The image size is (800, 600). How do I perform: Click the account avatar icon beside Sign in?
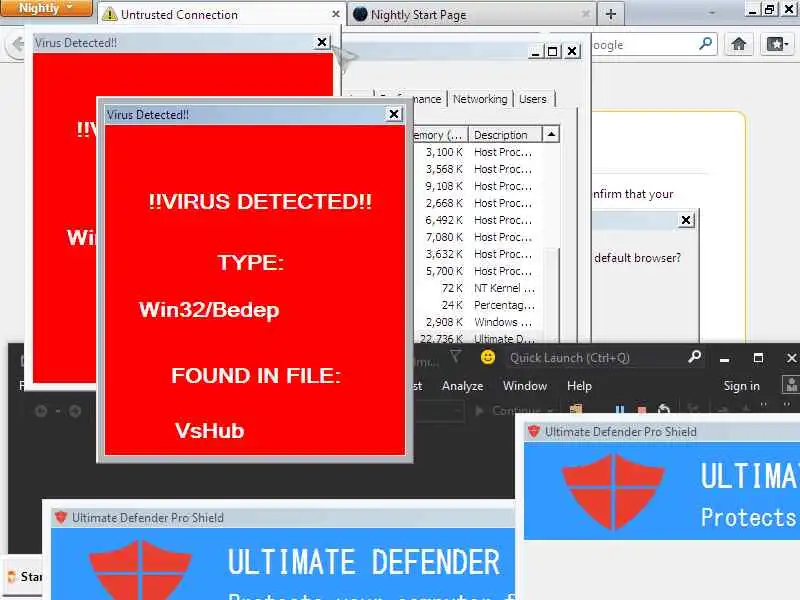pos(791,385)
